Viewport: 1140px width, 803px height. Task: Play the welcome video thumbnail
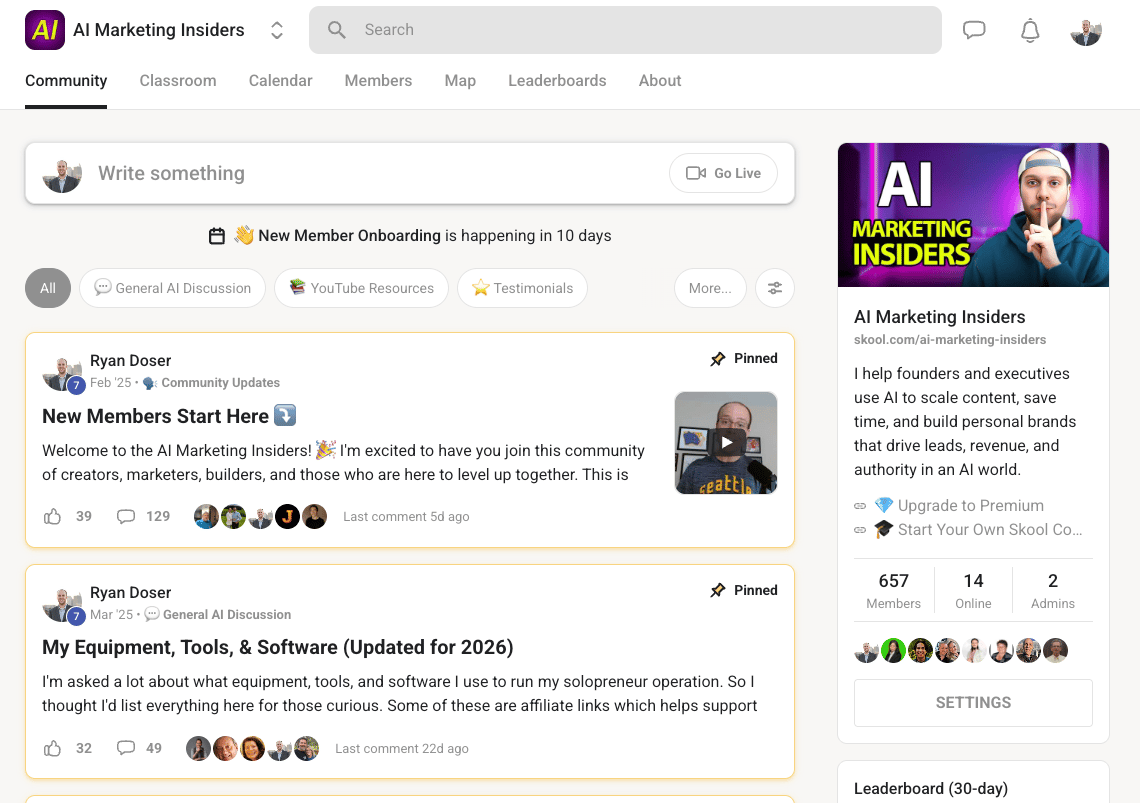click(726, 442)
